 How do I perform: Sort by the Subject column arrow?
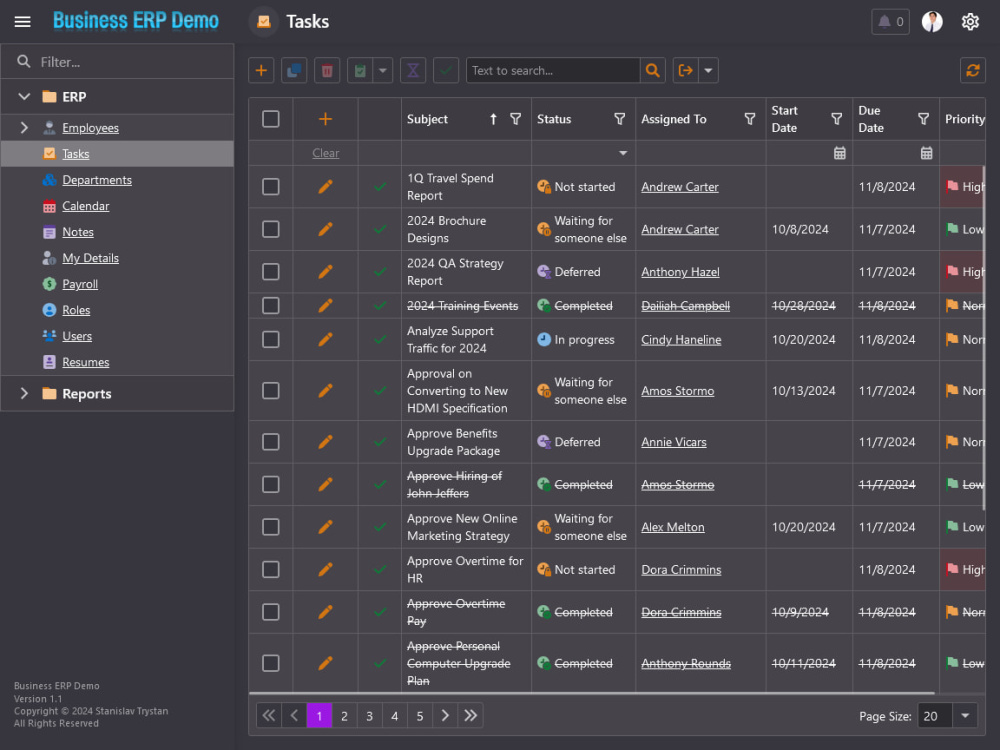point(493,119)
